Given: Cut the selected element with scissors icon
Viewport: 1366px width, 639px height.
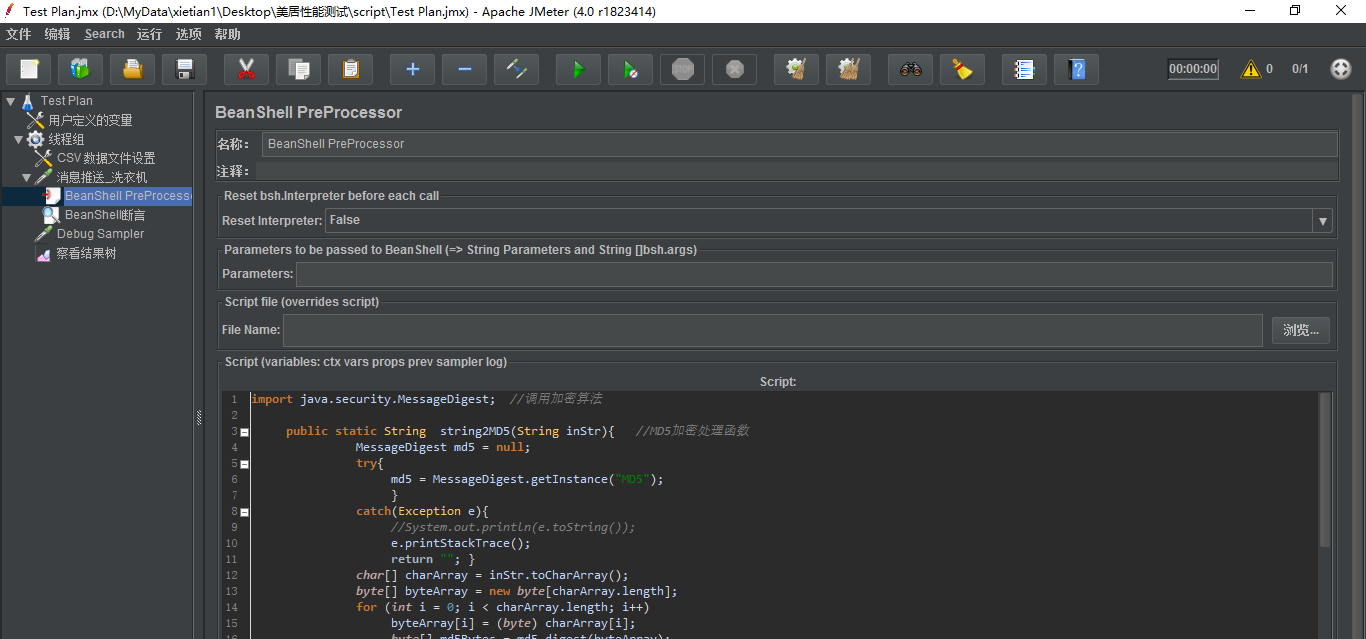Looking at the screenshot, I should pyautogui.click(x=246, y=69).
